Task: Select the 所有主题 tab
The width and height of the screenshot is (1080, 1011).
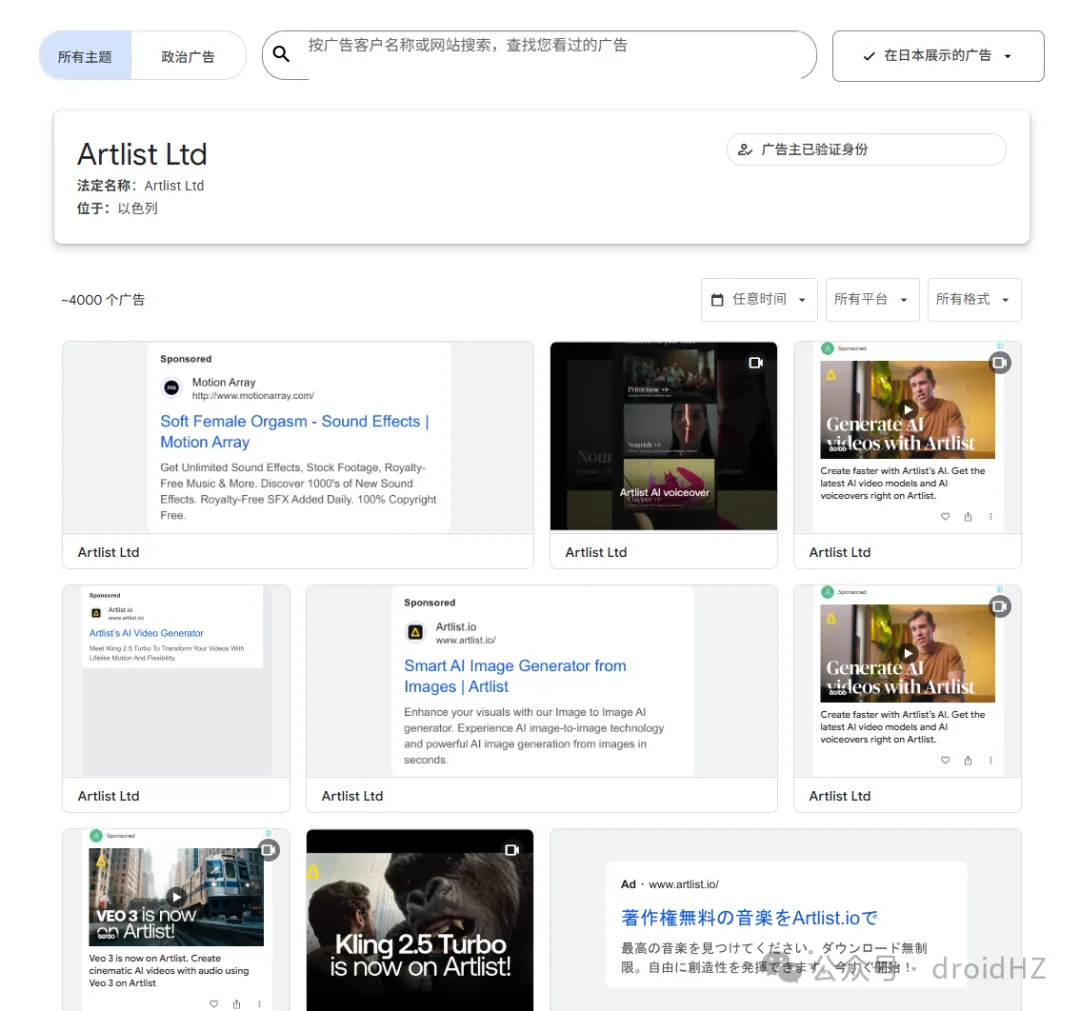Action: point(87,56)
